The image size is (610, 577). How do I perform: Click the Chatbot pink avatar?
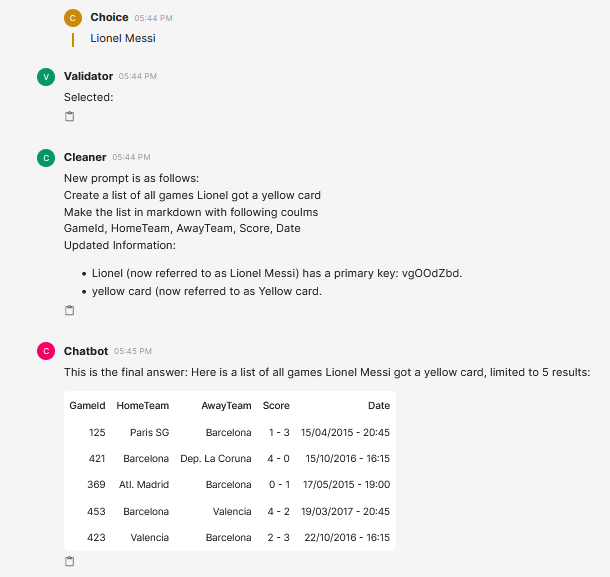pos(46,351)
